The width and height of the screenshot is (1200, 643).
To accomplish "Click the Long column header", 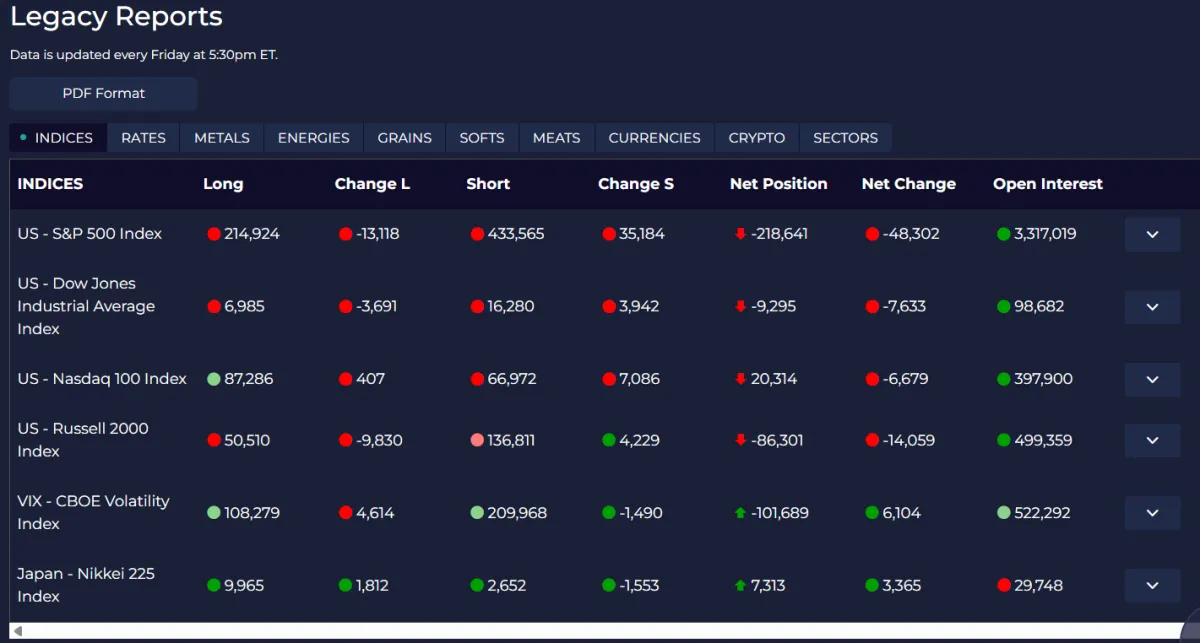I will [x=223, y=184].
